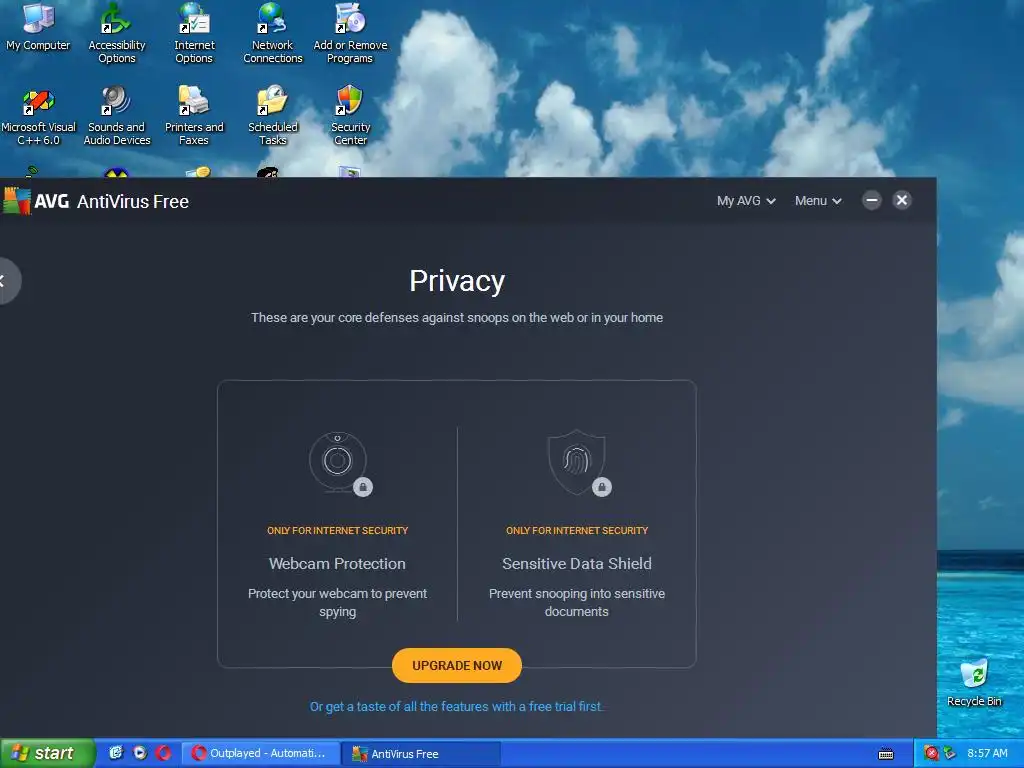The height and width of the screenshot is (768, 1024).
Task: Open Add or Remove Programs shortcut
Action: pos(350,33)
